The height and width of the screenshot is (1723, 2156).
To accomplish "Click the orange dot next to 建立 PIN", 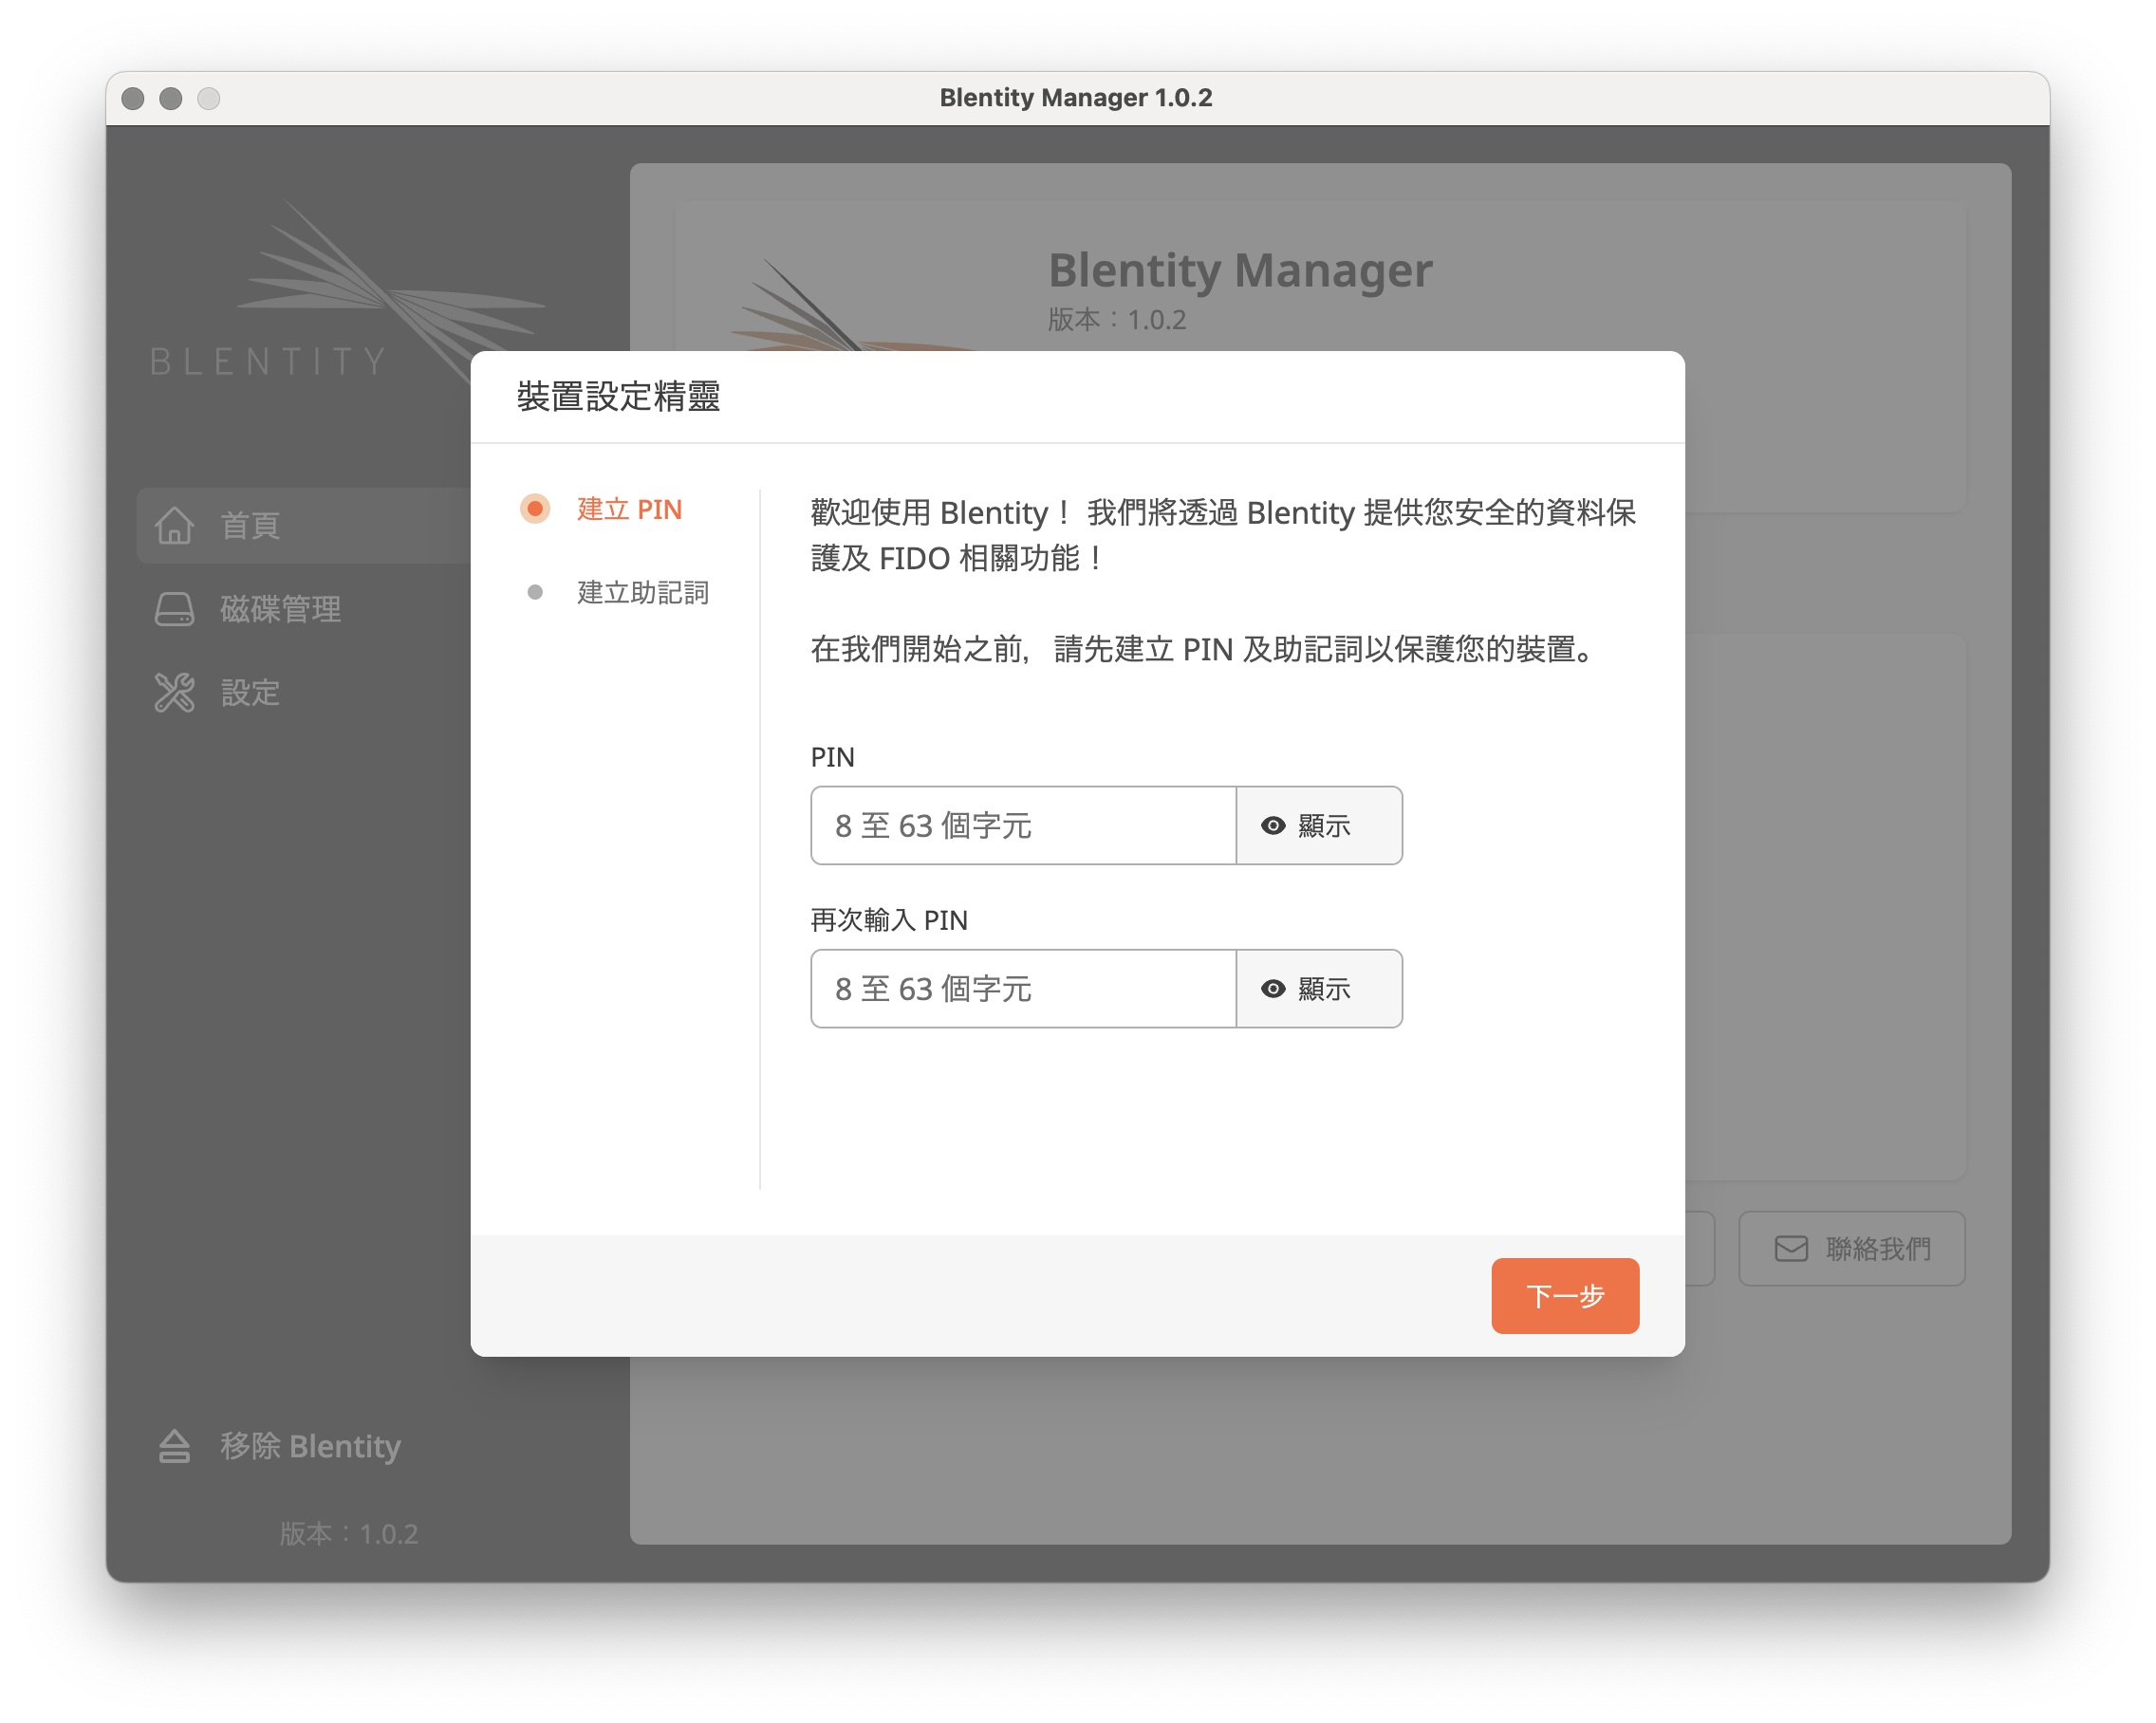I will coord(535,509).
